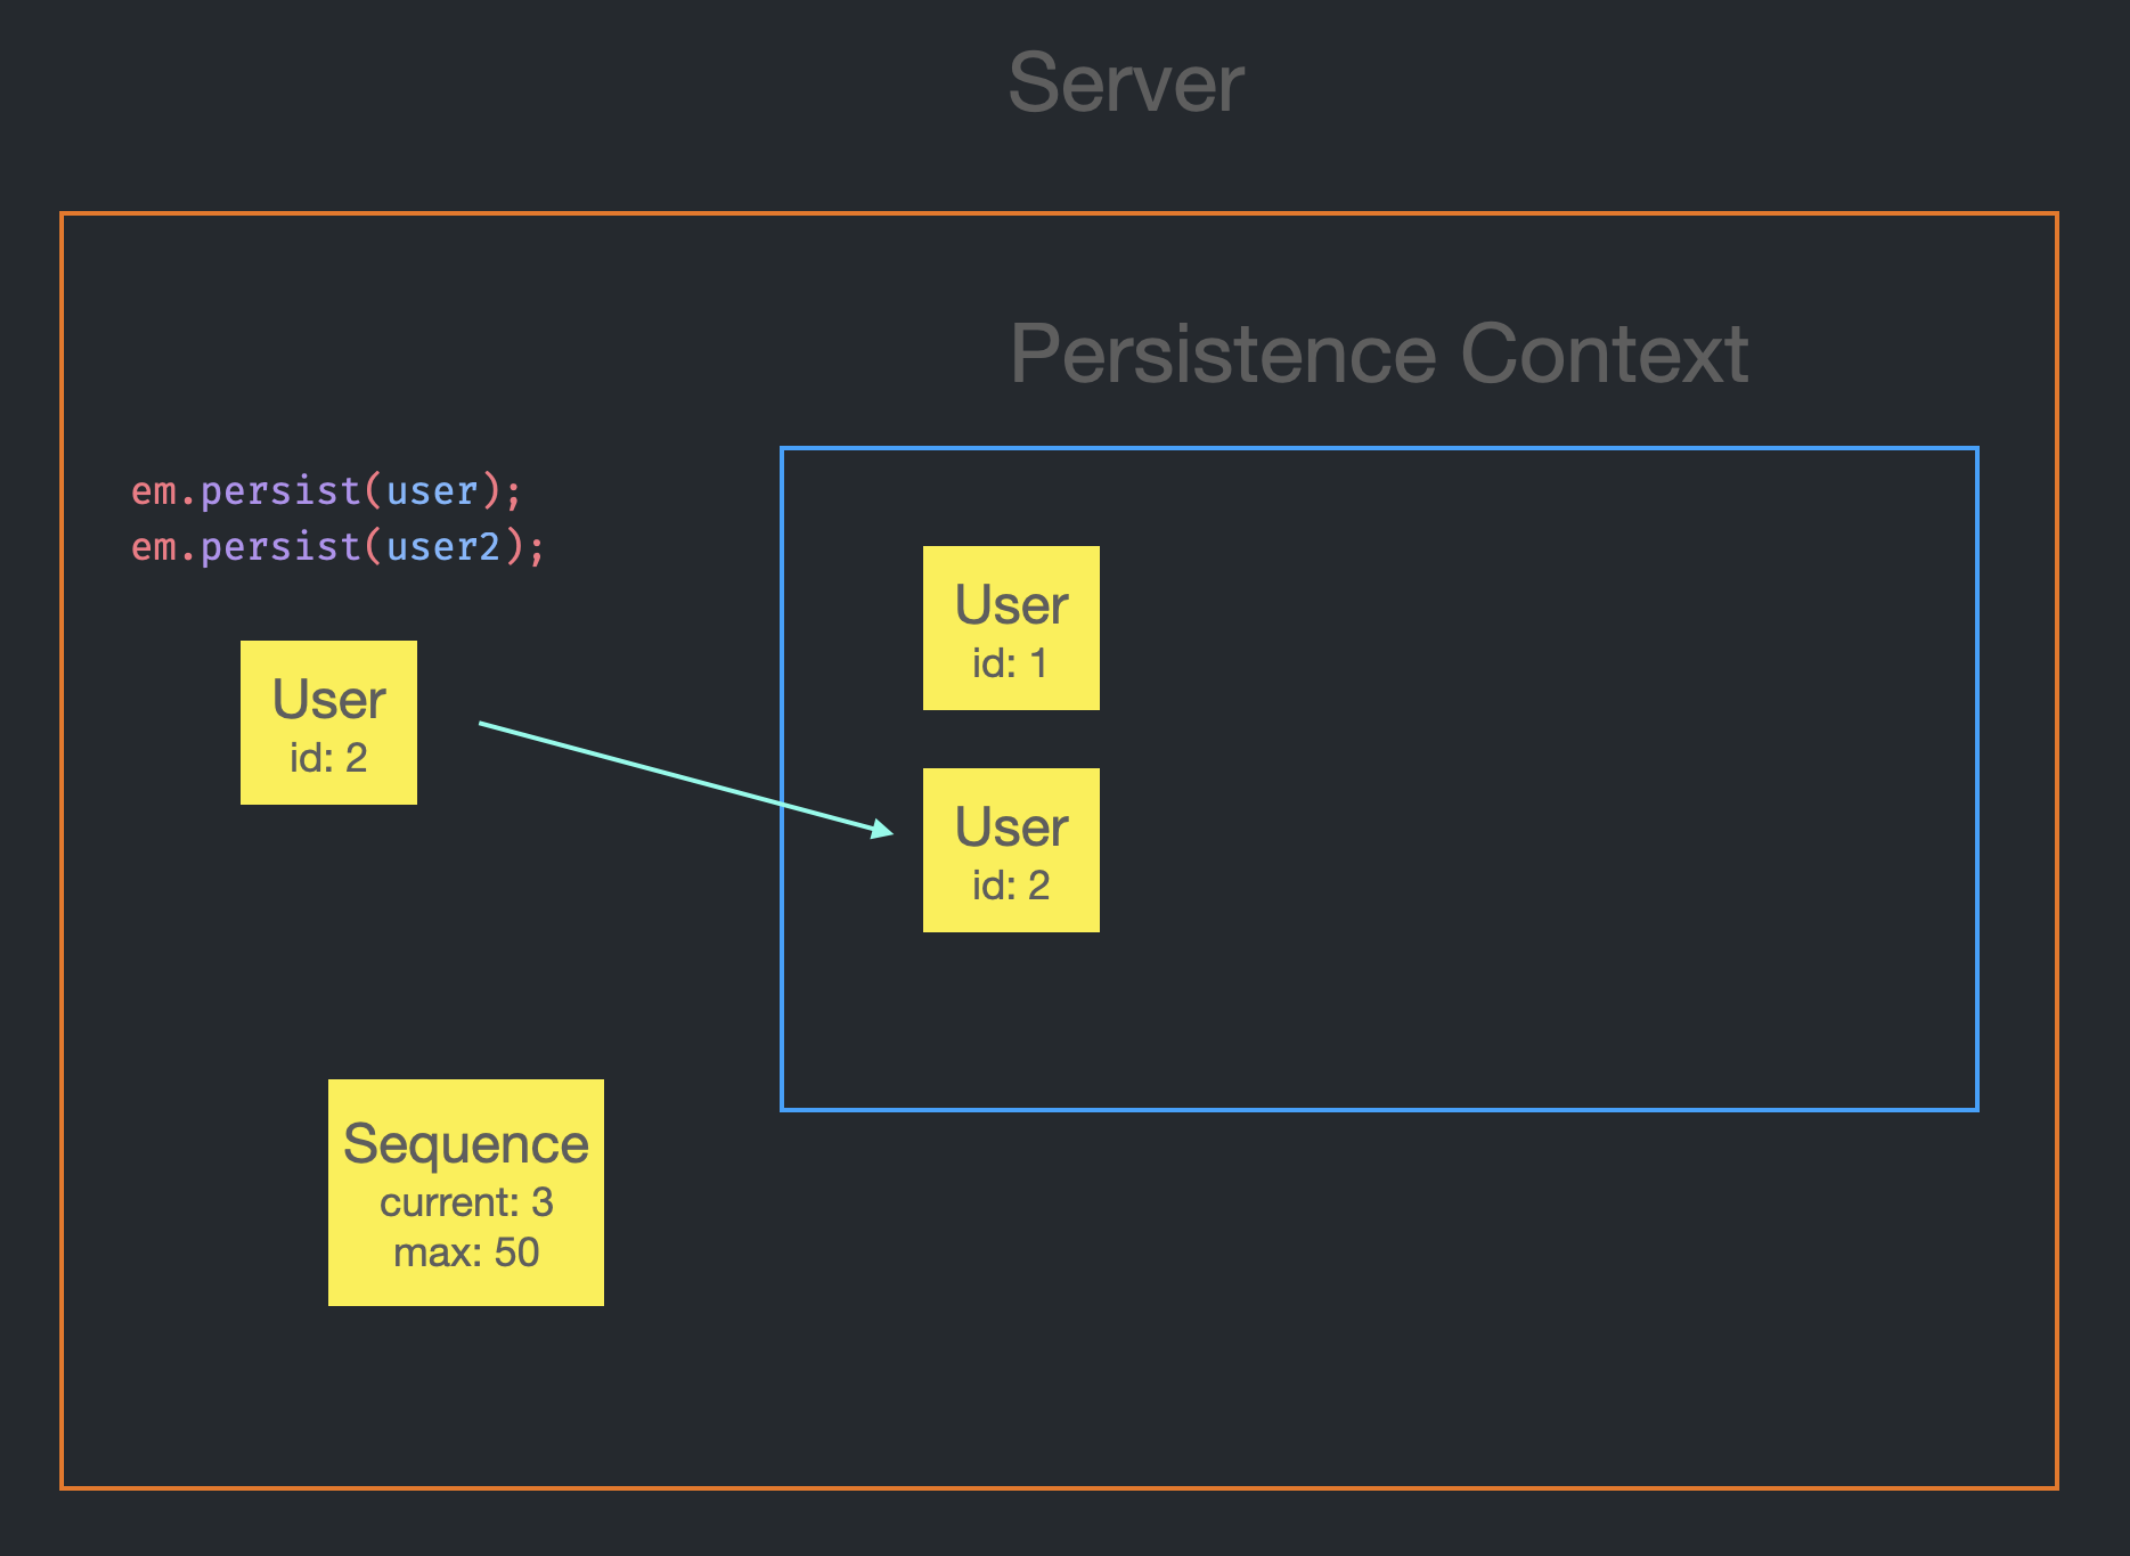Click the word 'Sequence' in the yellow box

point(466,1144)
